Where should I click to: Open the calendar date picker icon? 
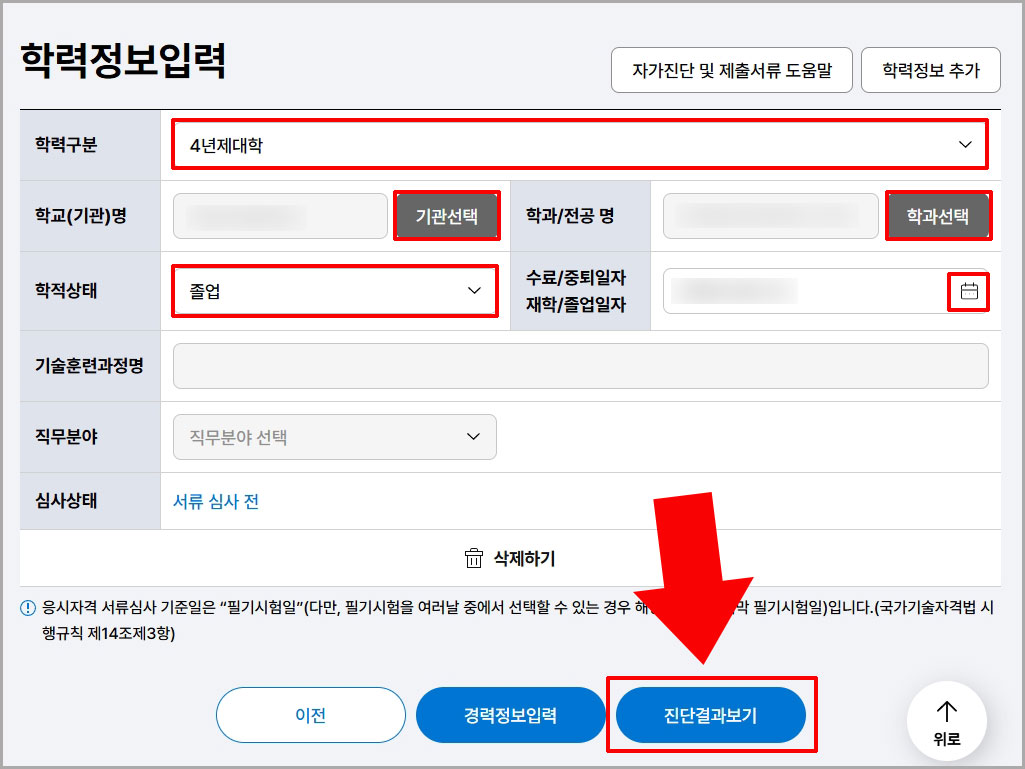[968, 291]
